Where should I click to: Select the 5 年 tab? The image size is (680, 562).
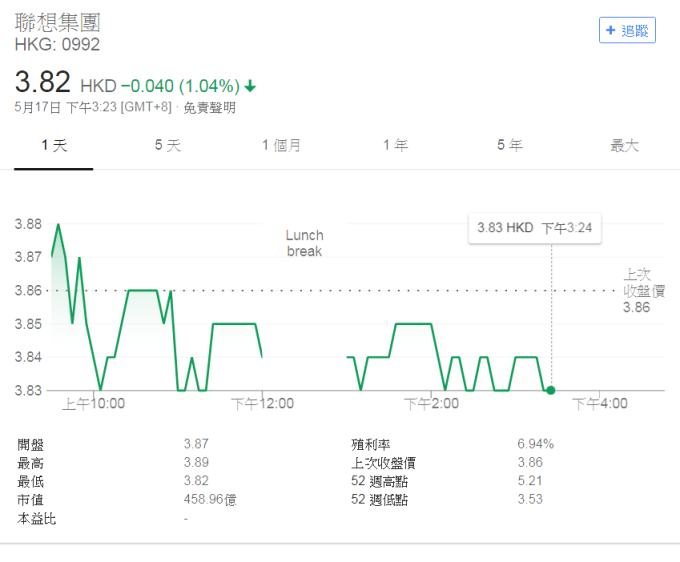pyautogui.click(x=510, y=145)
